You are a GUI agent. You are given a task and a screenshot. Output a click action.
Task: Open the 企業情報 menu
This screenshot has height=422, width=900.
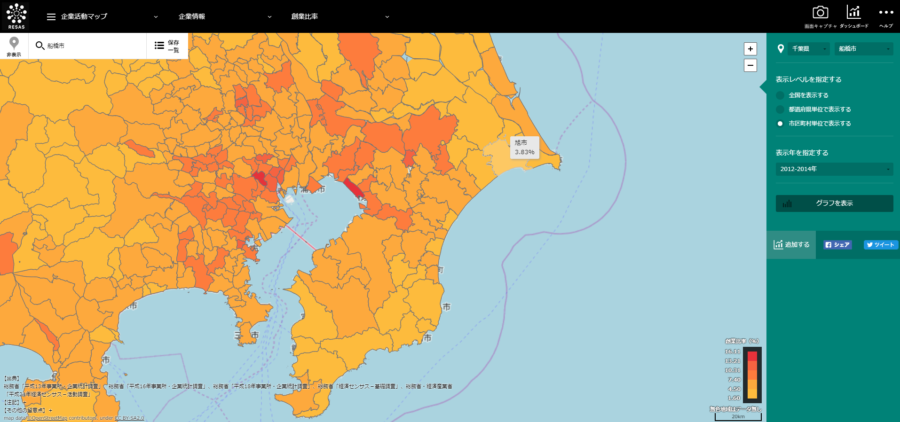[225, 17]
